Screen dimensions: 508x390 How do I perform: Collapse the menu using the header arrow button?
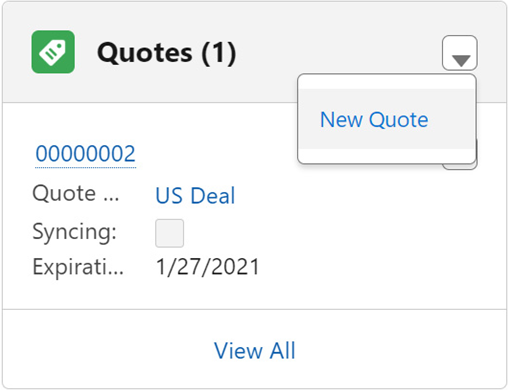click(460, 53)
